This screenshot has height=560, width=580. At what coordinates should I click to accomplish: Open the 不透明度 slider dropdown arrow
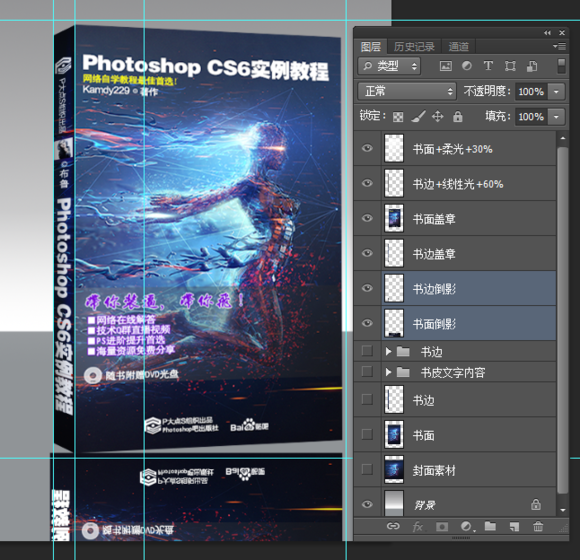[x=556, y=91]
